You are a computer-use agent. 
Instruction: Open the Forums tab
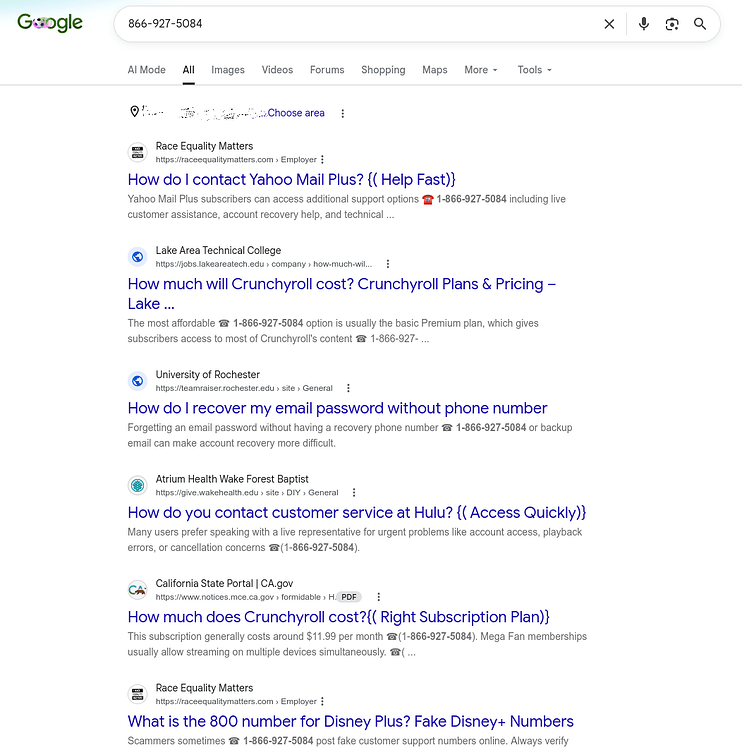[327, 70]
